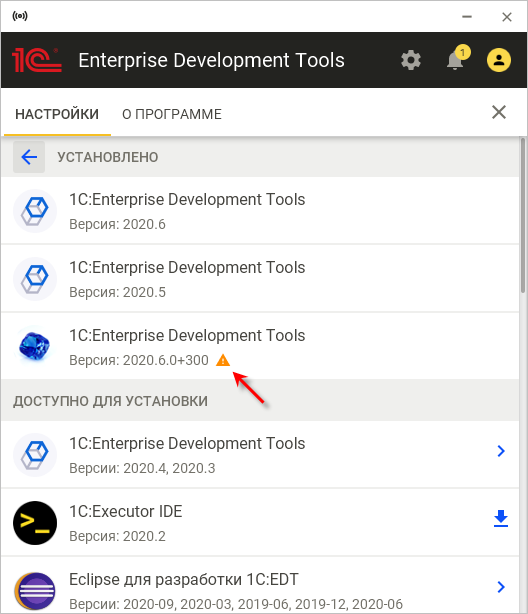Go back using the blue arrow button
The width and height of the screenshot is (528, 614).
pos(29,157)
